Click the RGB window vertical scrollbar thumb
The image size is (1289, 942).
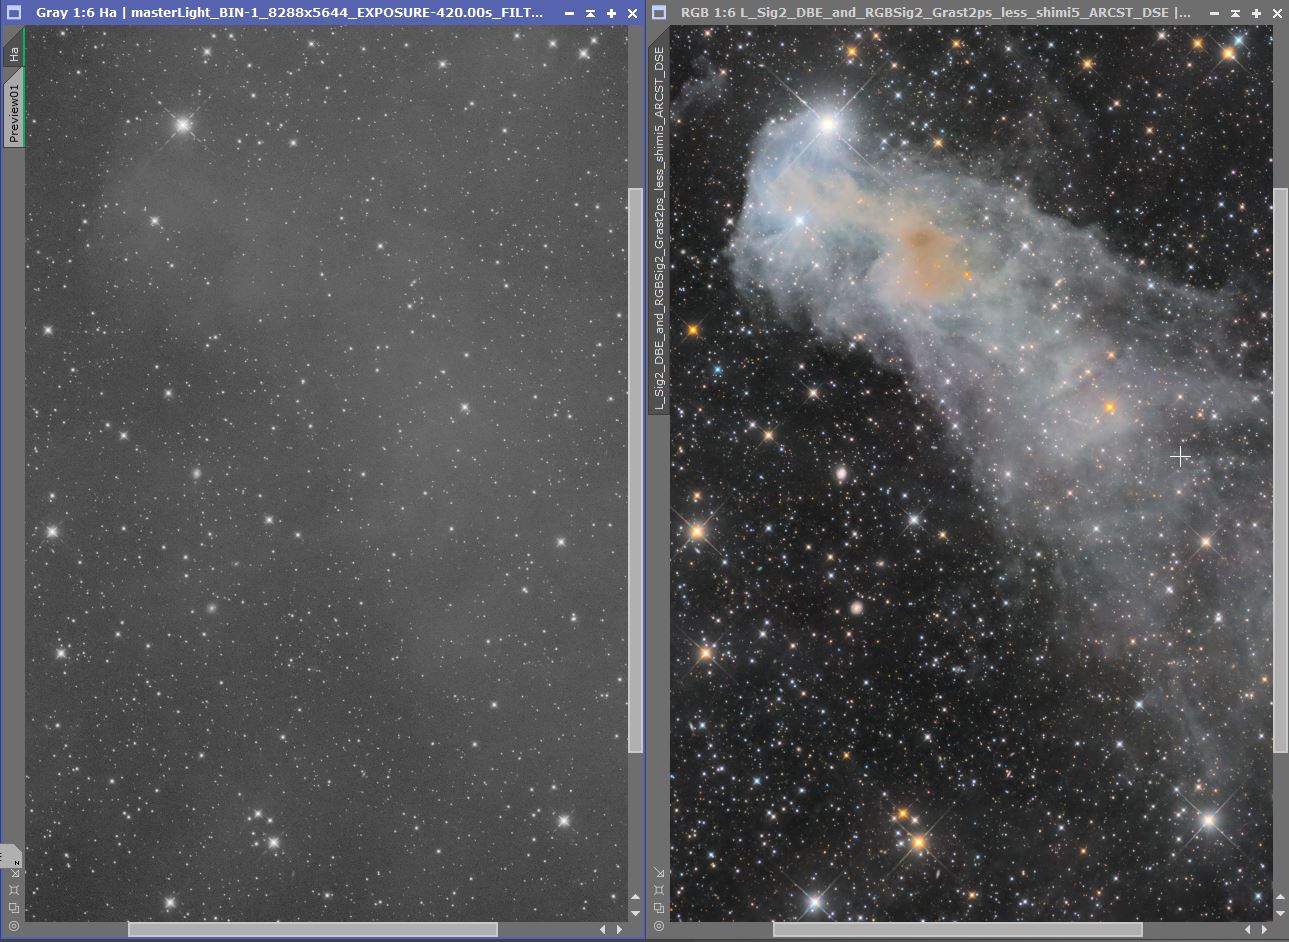(x=1280, y=470)
